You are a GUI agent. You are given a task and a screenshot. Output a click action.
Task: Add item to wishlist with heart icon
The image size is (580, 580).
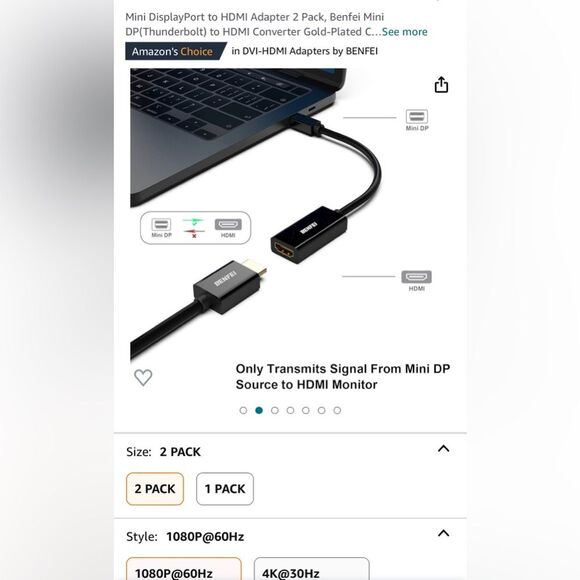143,377
